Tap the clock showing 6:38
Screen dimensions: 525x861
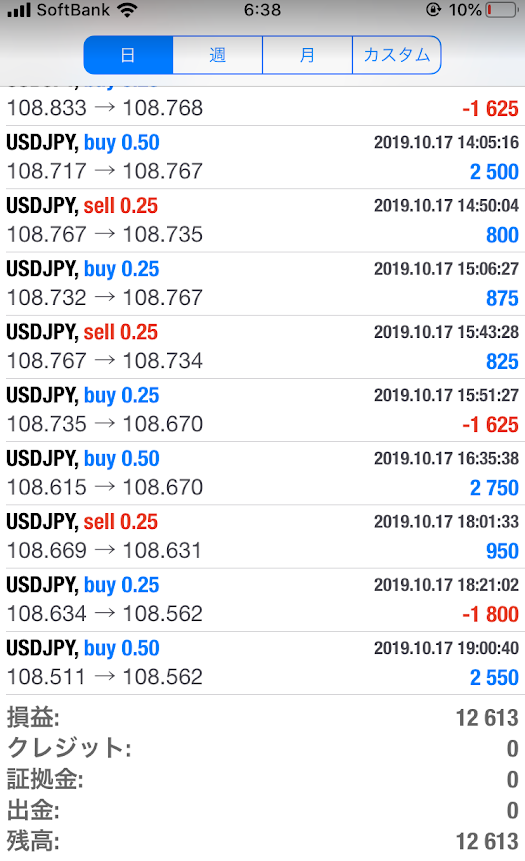coord(262,10)
